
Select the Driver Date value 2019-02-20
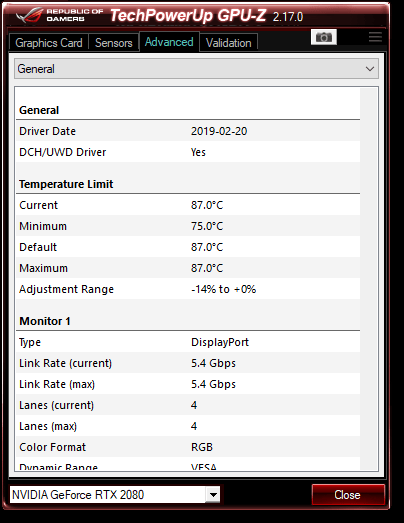click(x=219, y=131)
